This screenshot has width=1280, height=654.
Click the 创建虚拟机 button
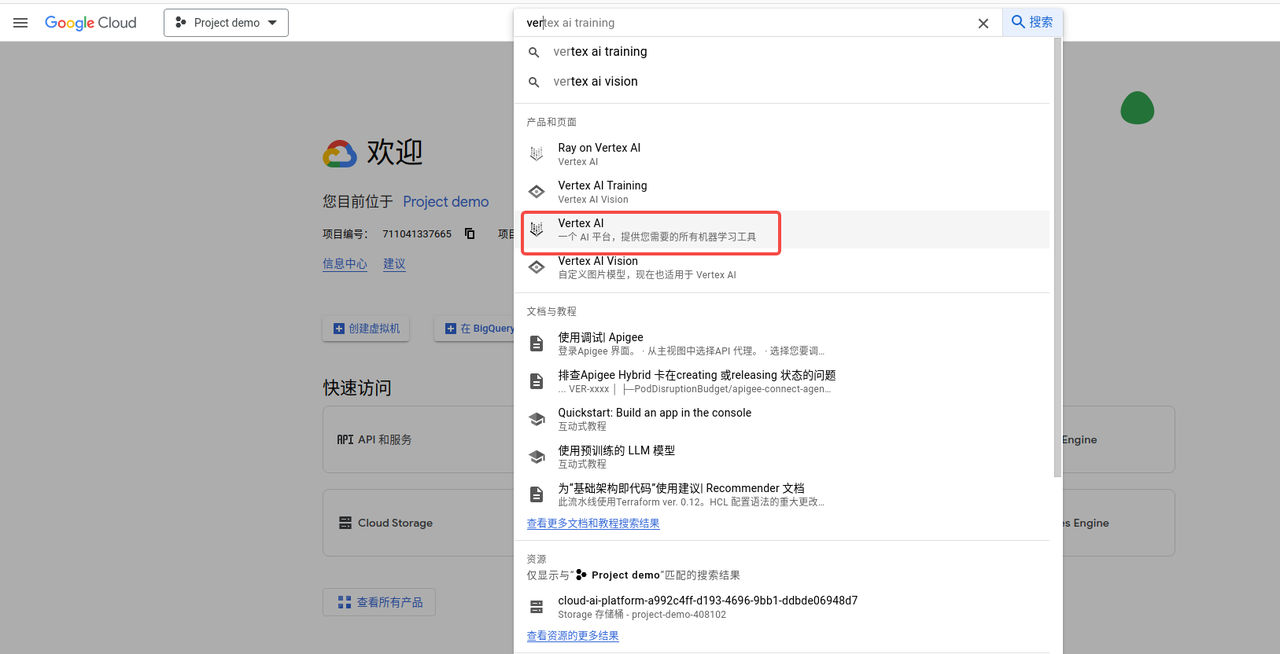coord(366,328)
